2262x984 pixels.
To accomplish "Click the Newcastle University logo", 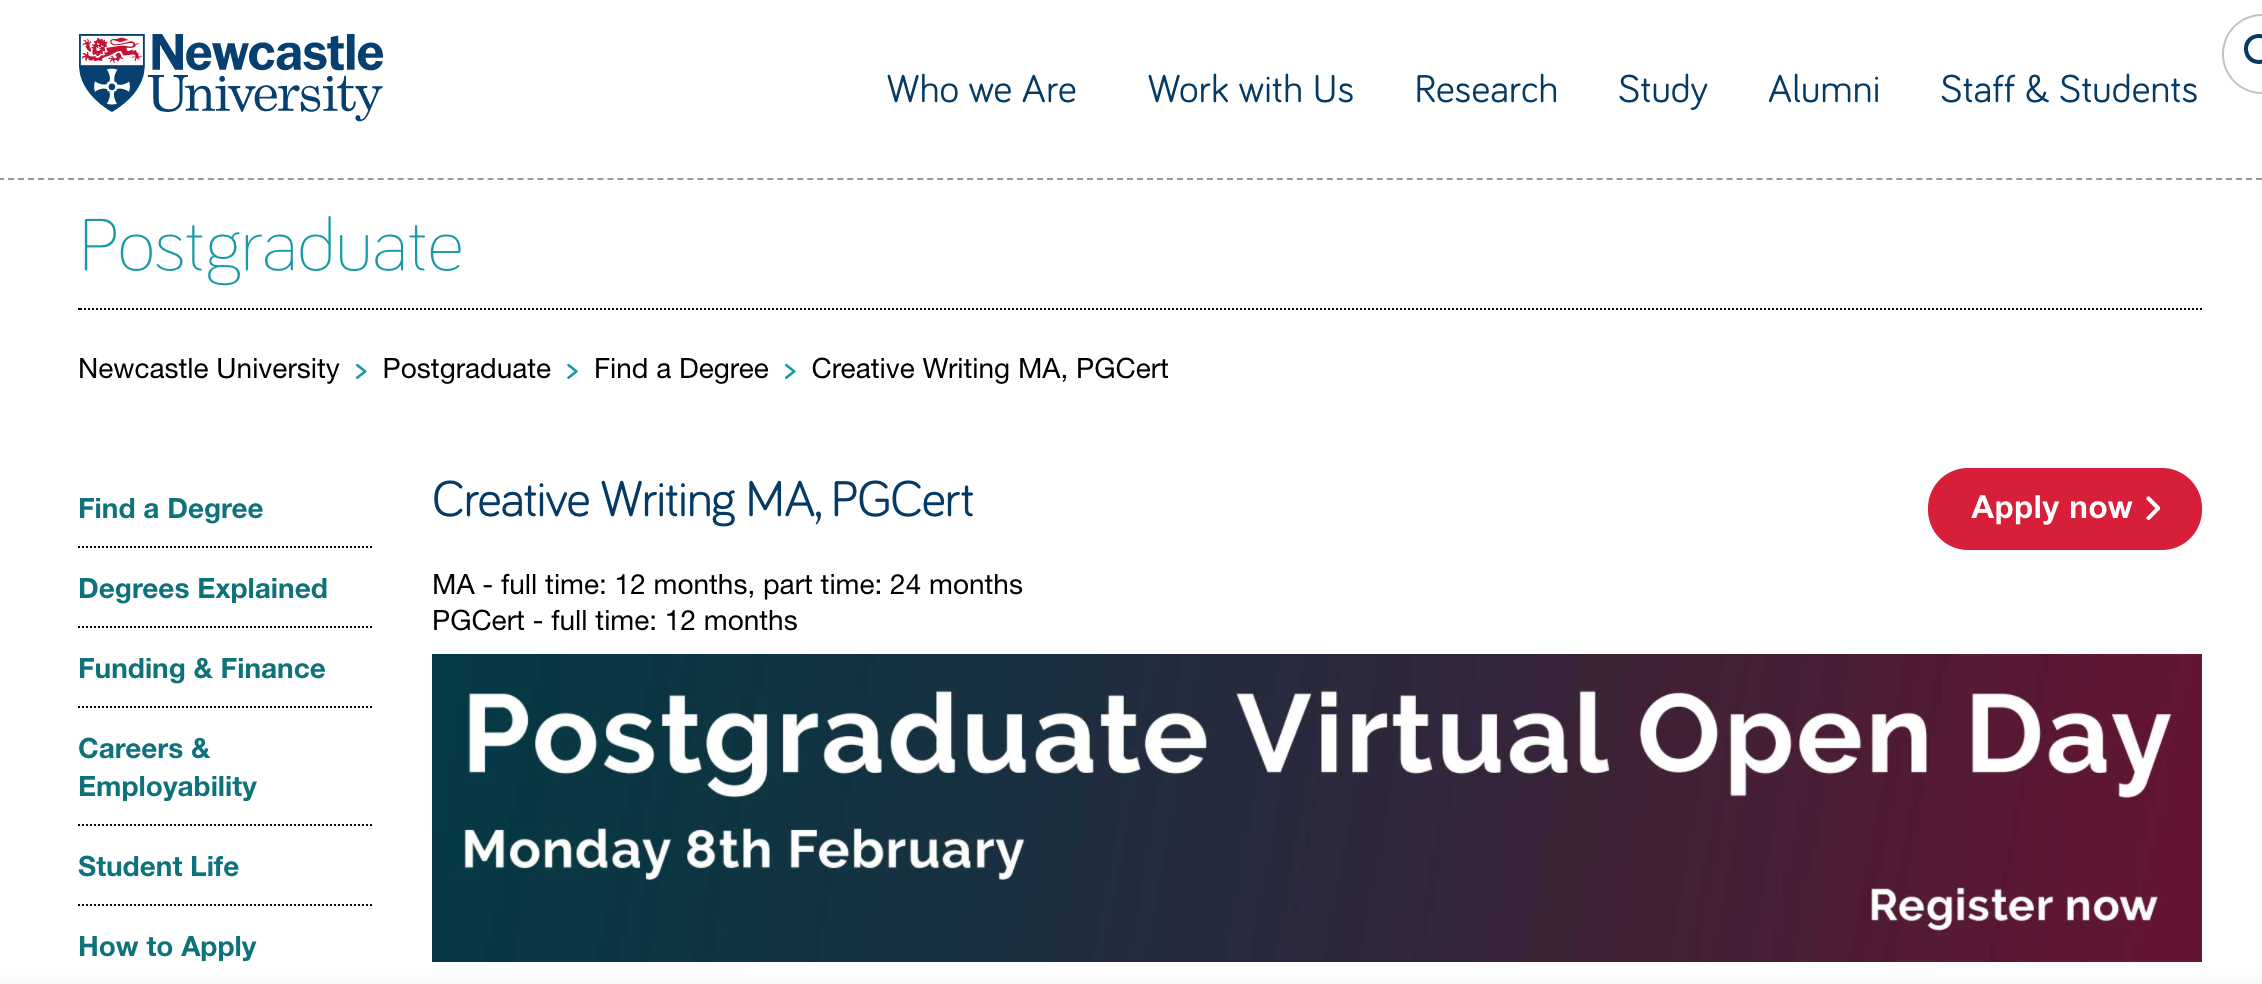I will (x=231, y=75).
